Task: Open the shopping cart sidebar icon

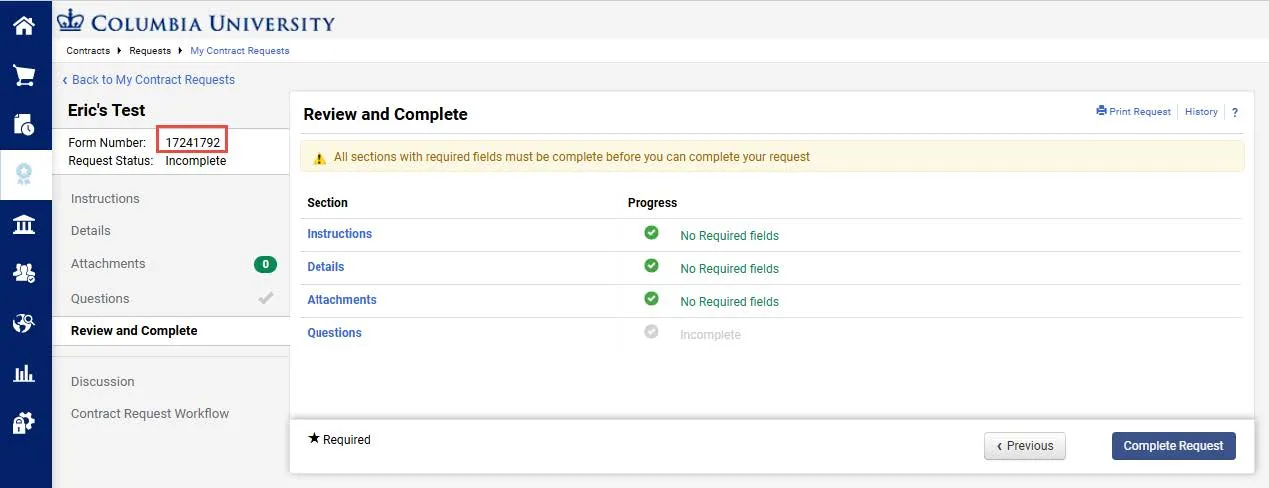Action: (24, 75)
